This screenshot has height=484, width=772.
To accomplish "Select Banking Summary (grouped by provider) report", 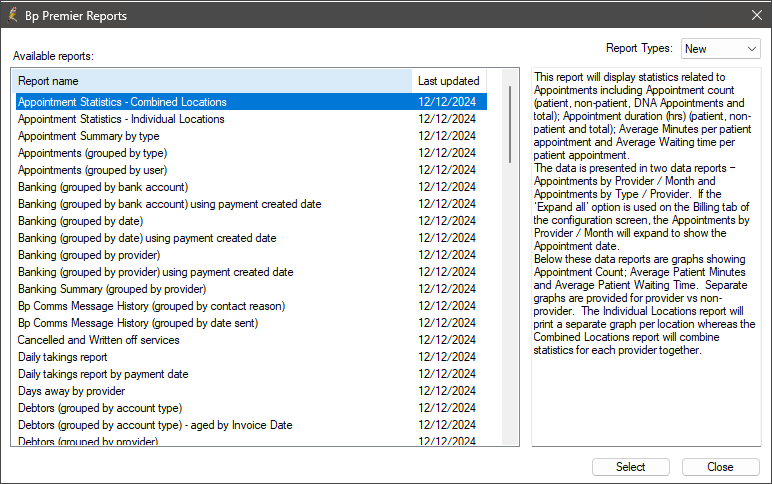I will click(251, 289).
